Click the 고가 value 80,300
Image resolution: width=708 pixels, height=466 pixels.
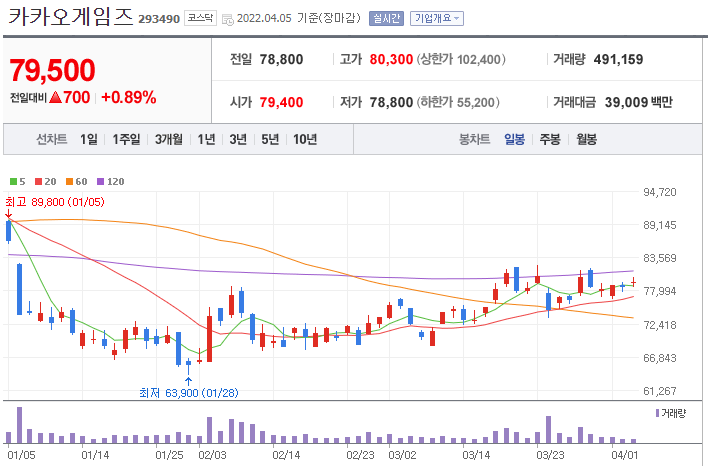(x=391, y=59)
